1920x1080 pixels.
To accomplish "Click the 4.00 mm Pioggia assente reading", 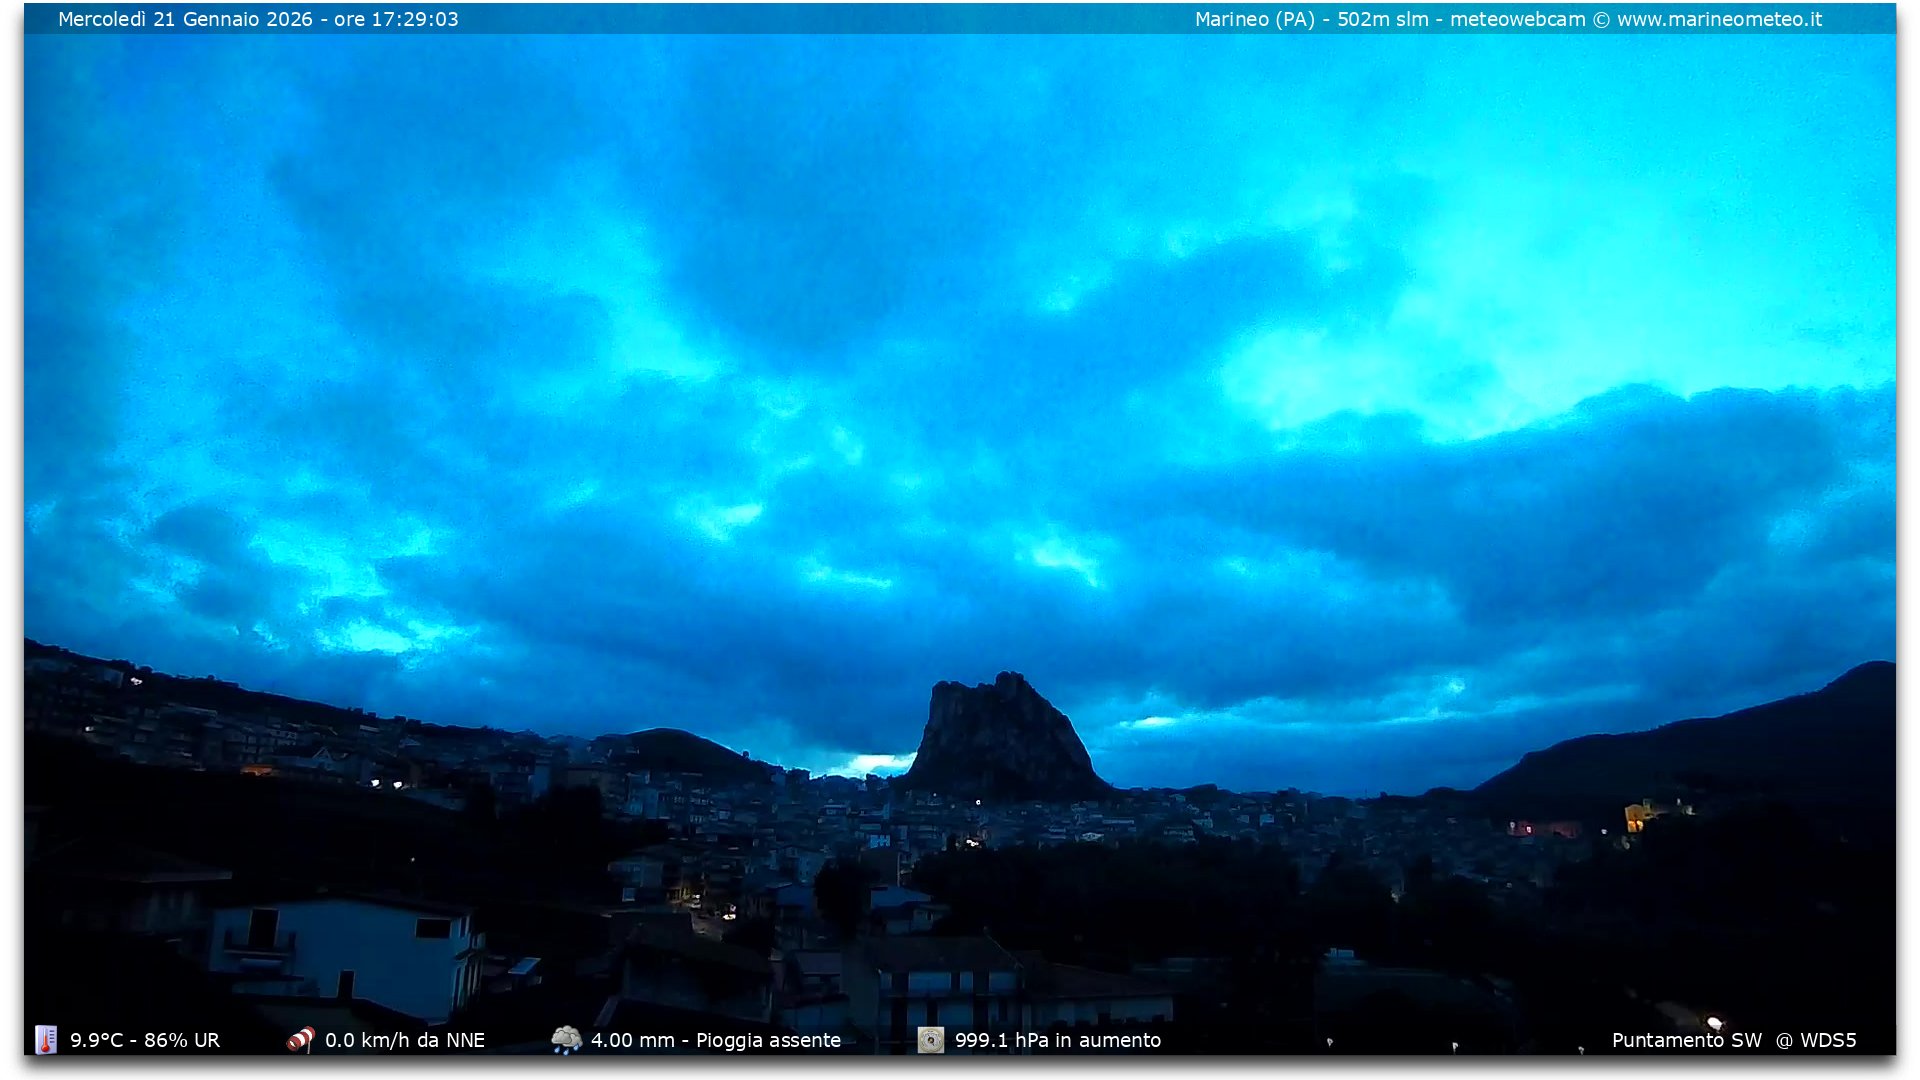I will pyautogui.click(x=716, y=1040).
